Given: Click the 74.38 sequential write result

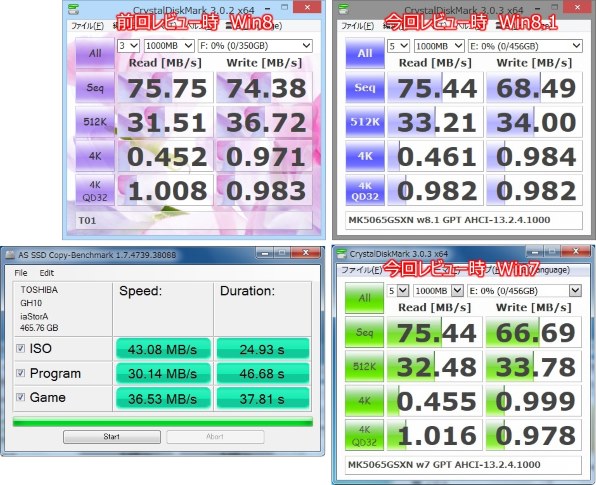Looking at the screenshot, I should point(265,88).
